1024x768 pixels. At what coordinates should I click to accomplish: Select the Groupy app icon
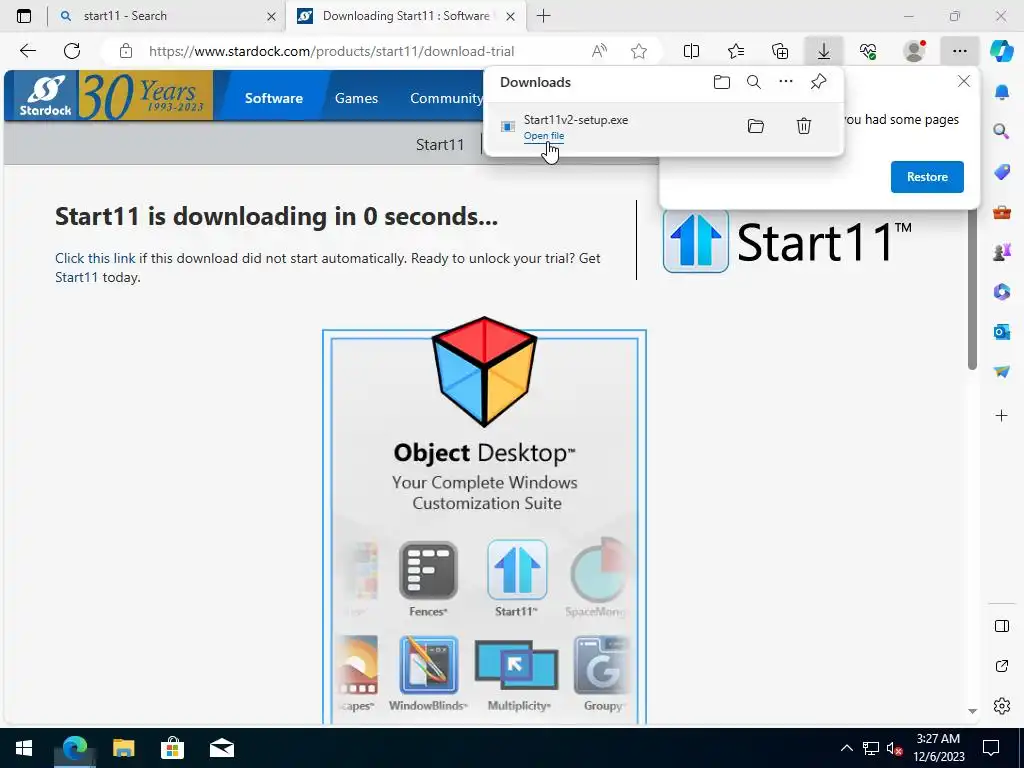pyautogui.click(x=601, y=665)
